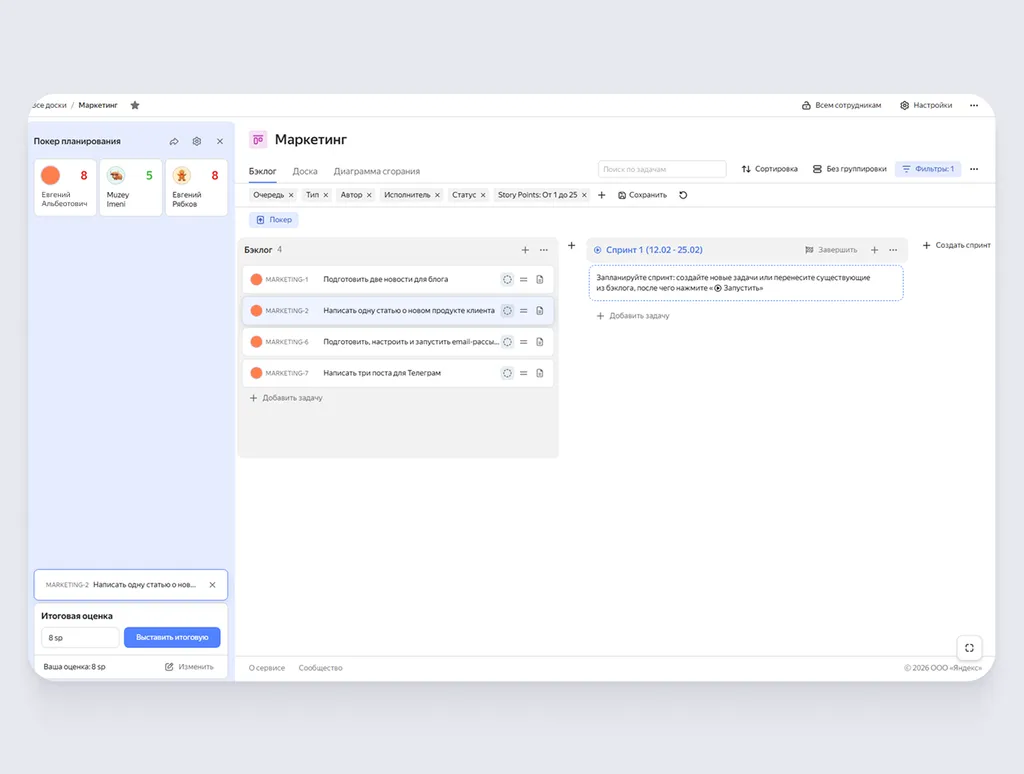Screen dimensions: 1024x774
Task: Remove the Статус filter chip
Action: click(x=483, y=195)
